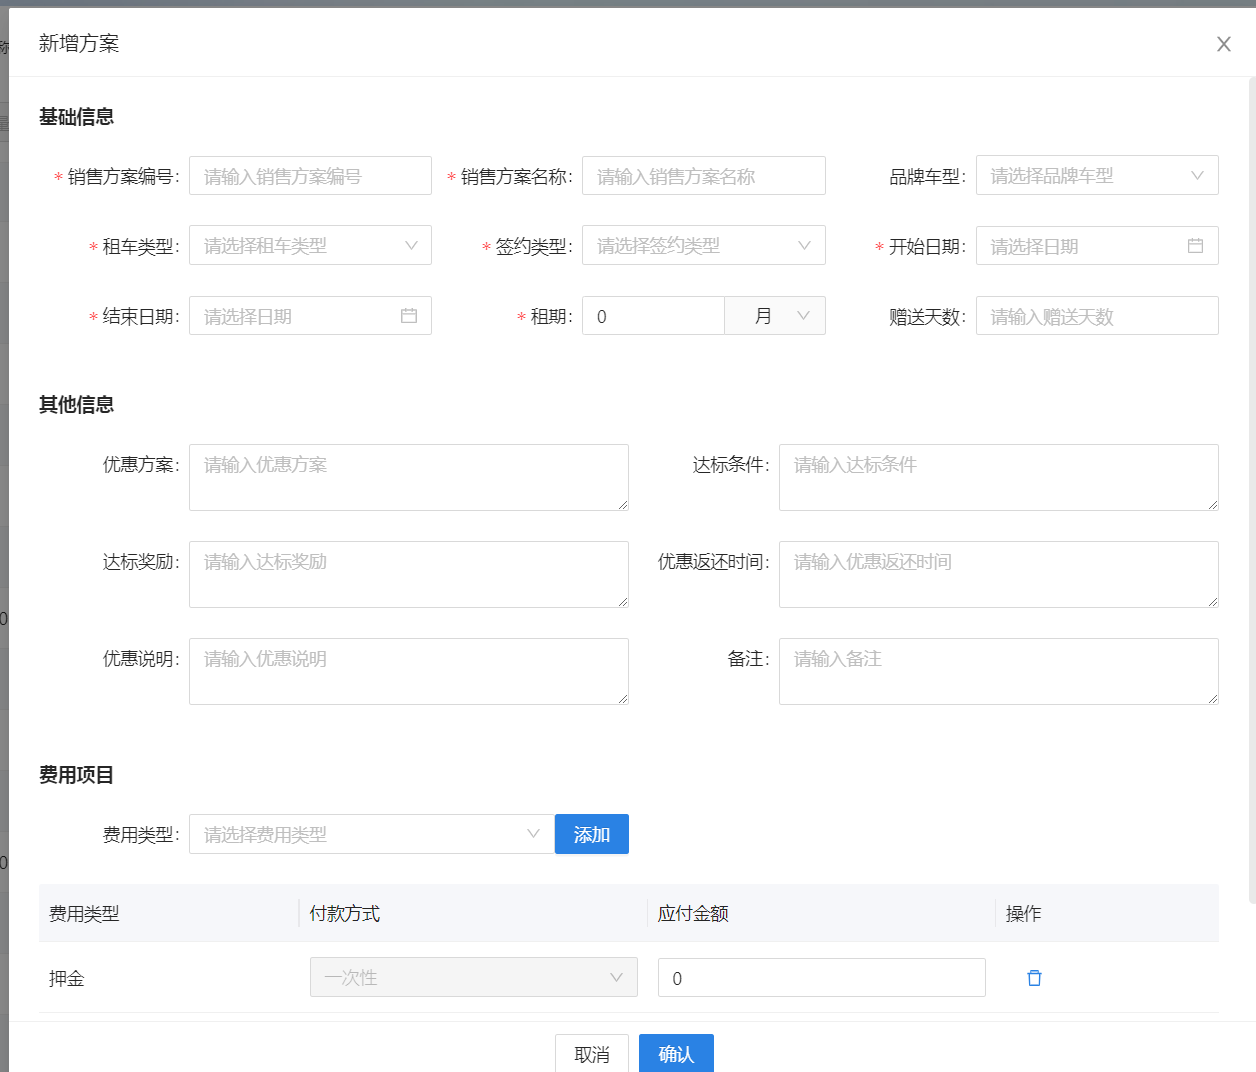Click the delete trash icon for 押金 row
The height and width of the screenshot is (1072, 1256).
point(1034,978)
